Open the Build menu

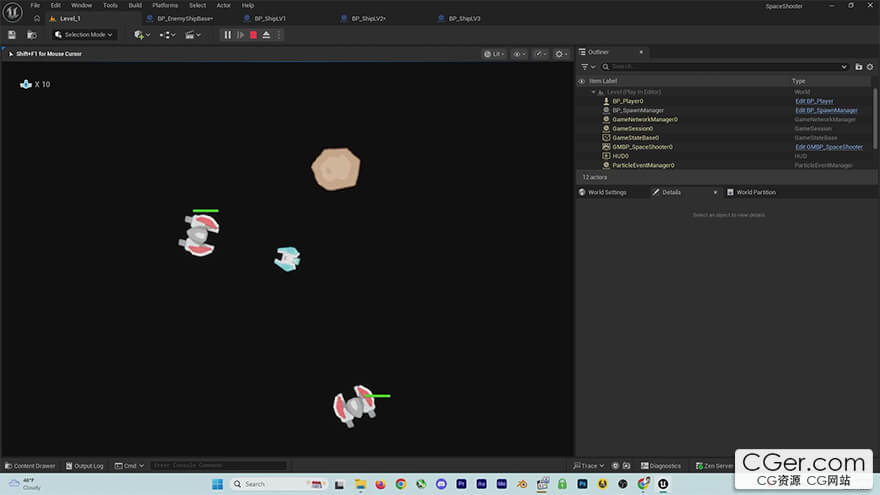(x=135, y=5)
